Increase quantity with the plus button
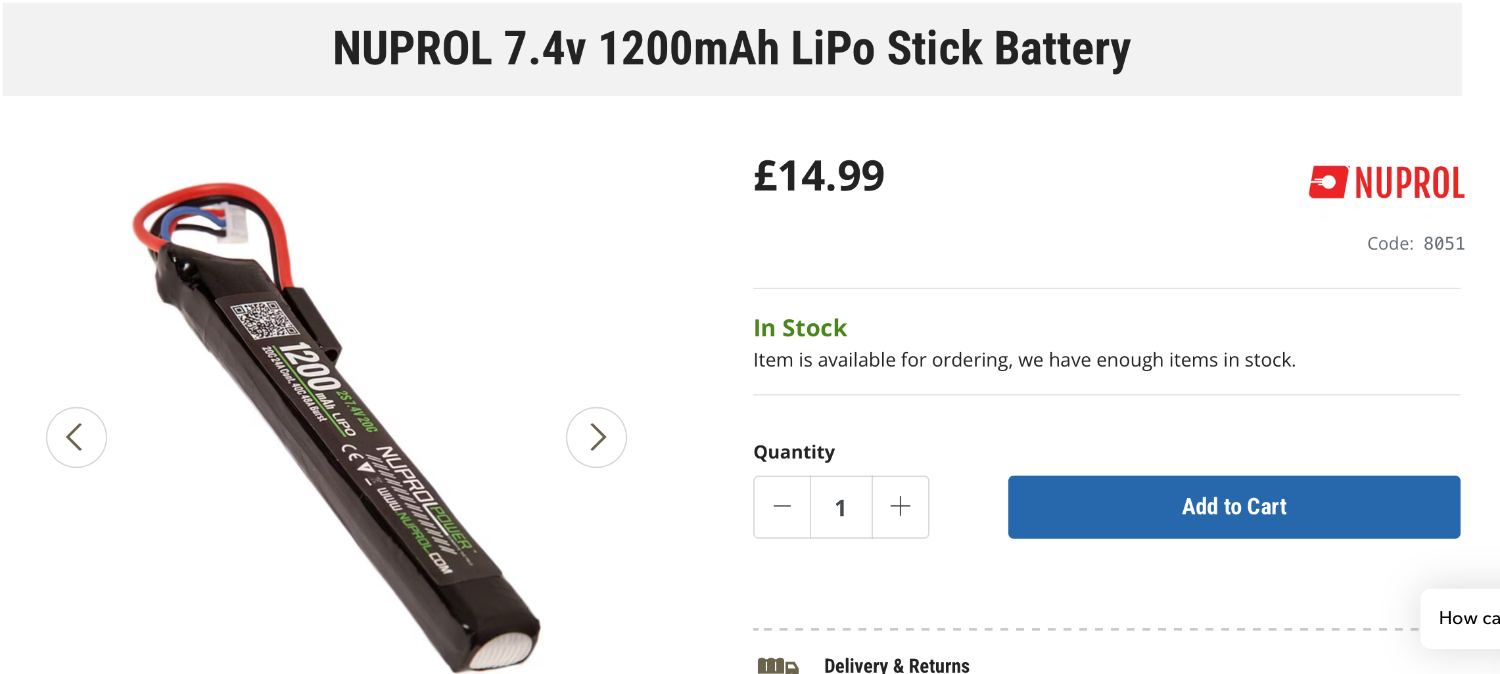Image resolution: width=1500 pixels, height=674 pixels. [900, 507]
